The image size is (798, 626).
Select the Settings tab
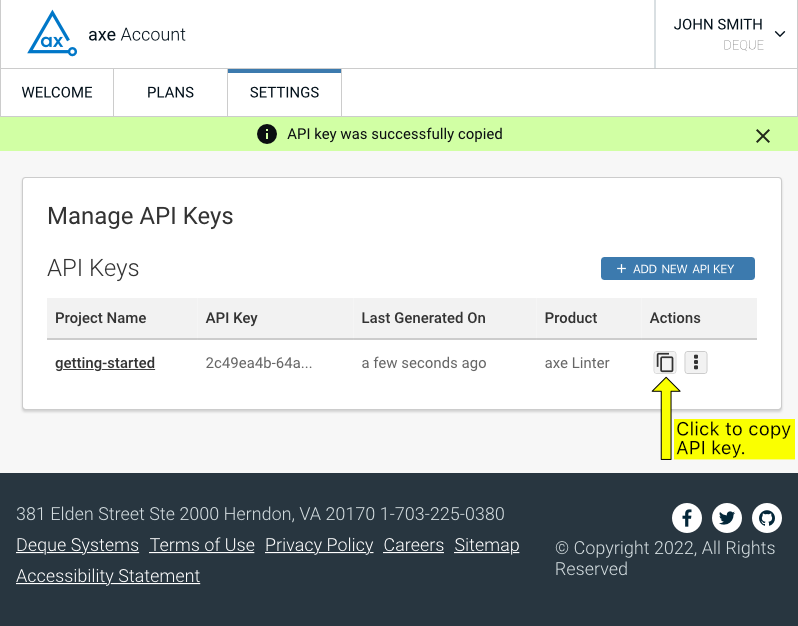click(x=284, y=92)
